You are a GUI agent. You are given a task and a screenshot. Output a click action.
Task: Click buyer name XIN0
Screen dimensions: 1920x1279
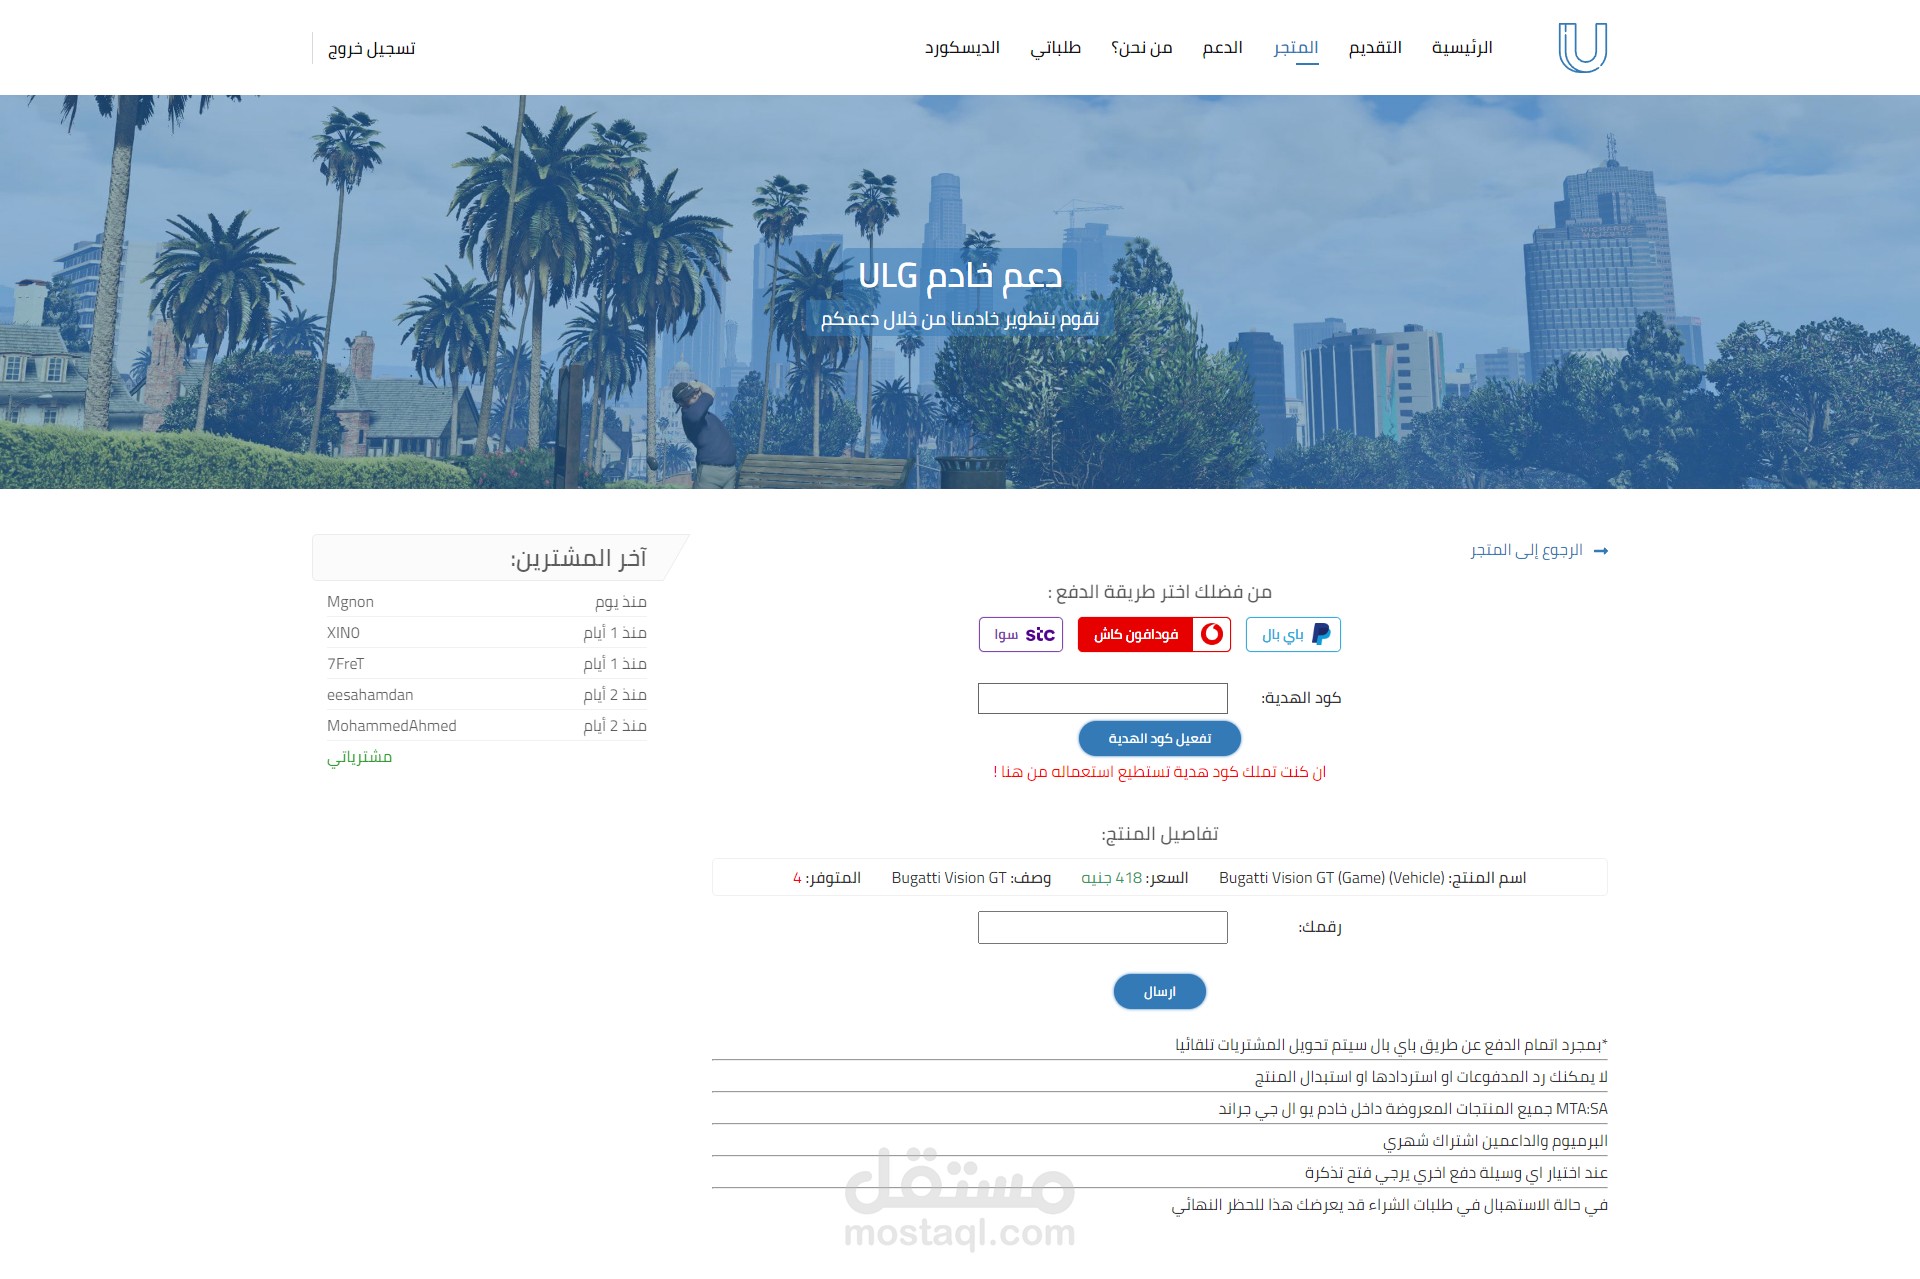[x=343, y=633]
